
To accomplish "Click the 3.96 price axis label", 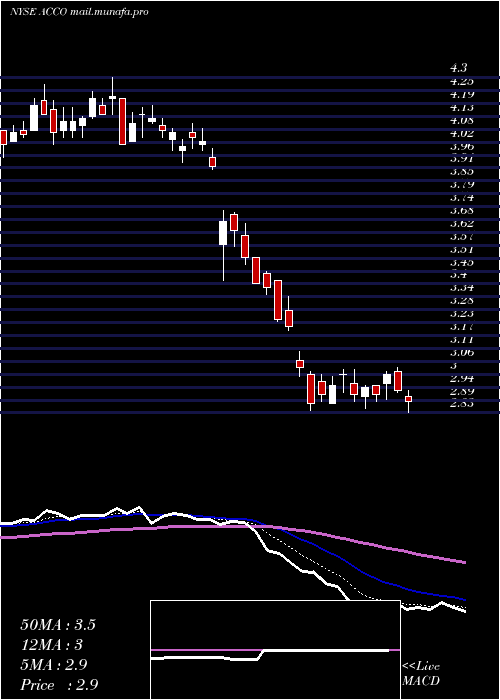I will coord(462,146).
